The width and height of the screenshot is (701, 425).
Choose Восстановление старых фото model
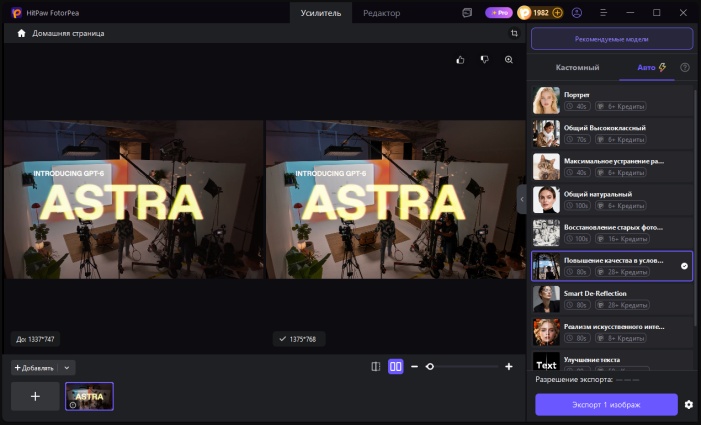click(612, 233)
